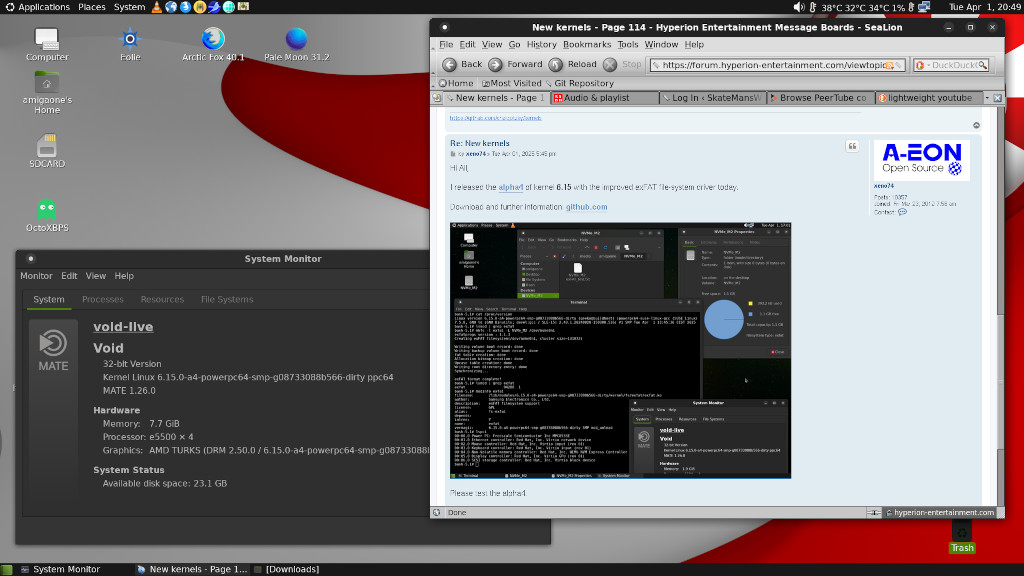Open the attached desktop screenshot thumbnail
This screenshot has height=576, width=1024.
(620, 351)
